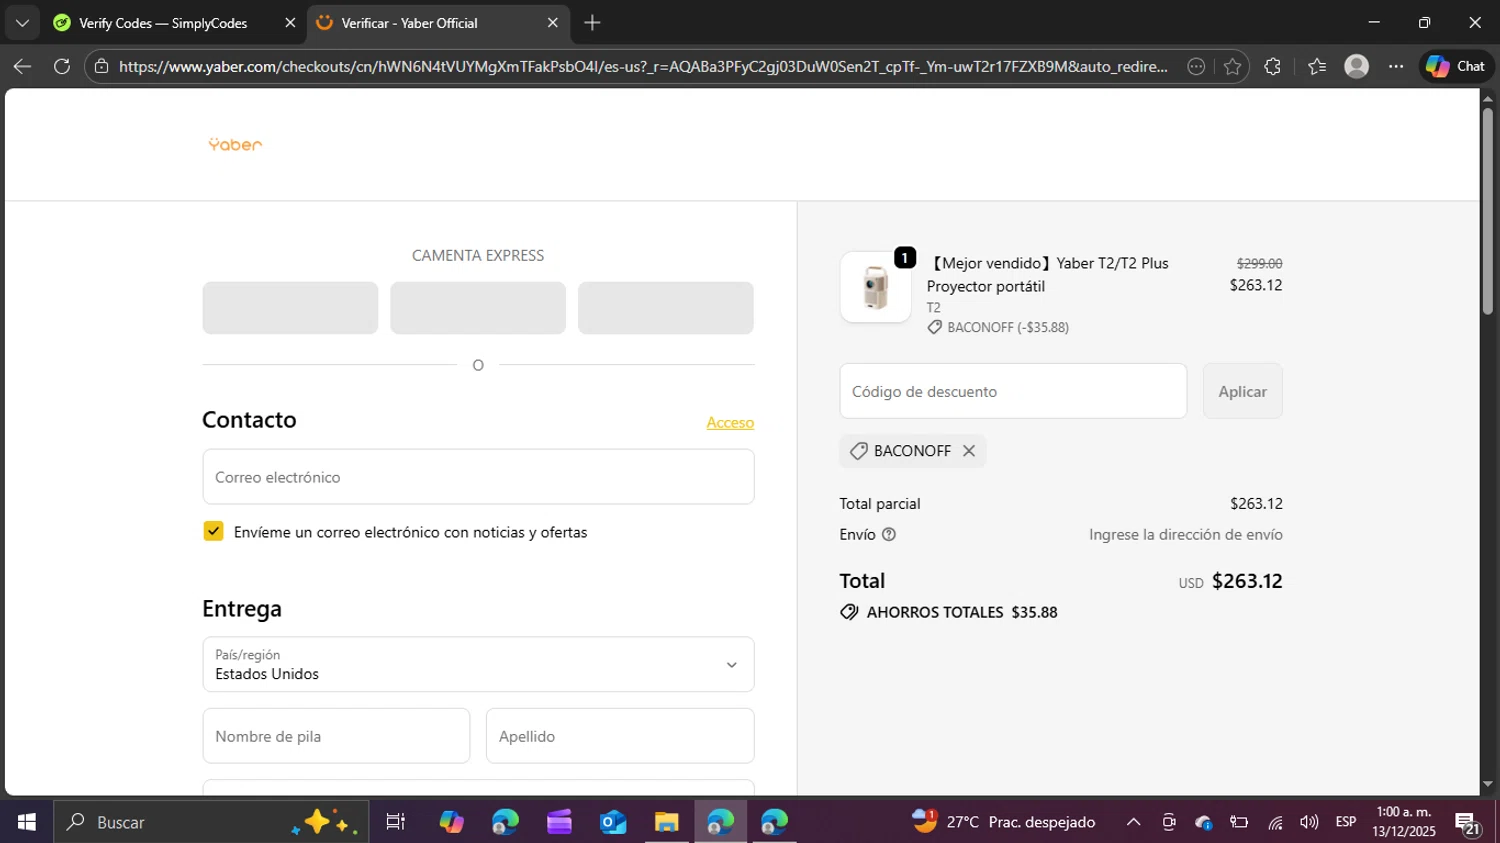Screen dimensions: 1500x843
Task: Open browser settings and more menu
Action: (x=1396, y=67)
